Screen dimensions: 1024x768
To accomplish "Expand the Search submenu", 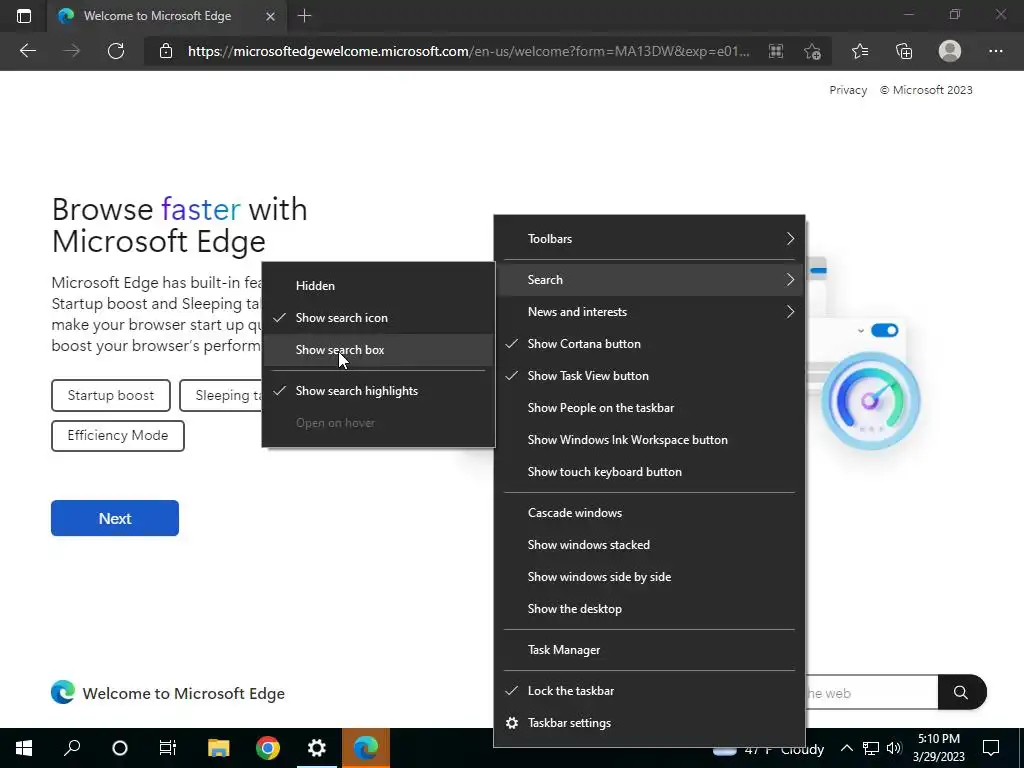I will coord(649,280).
